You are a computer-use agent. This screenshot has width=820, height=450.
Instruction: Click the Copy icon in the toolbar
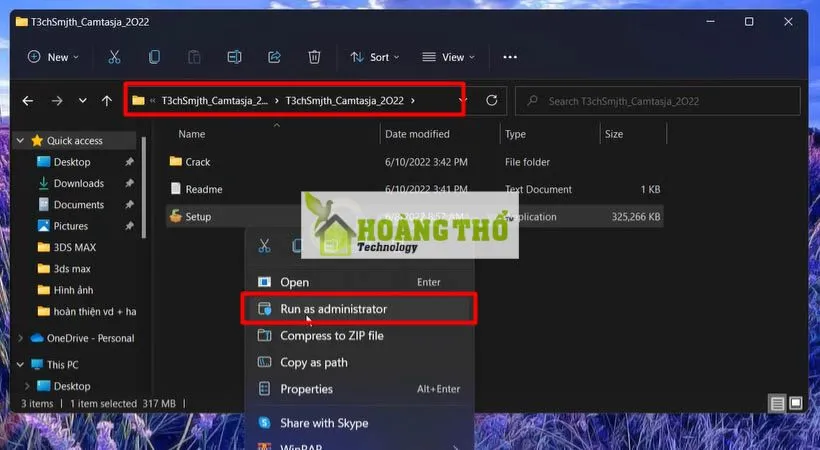pos(154,57)
